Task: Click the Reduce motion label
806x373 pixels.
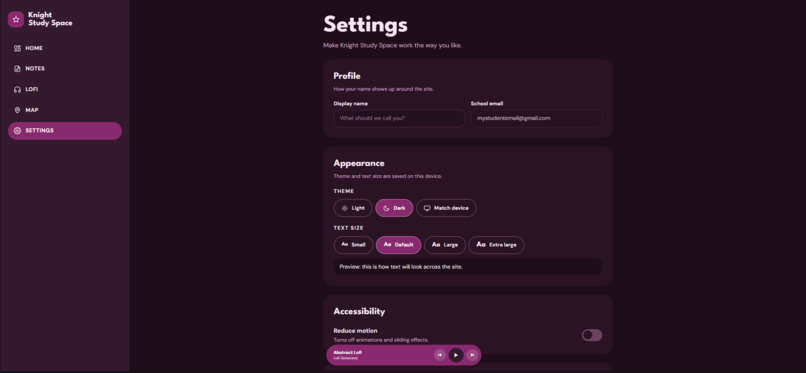Action: (355, 331)
